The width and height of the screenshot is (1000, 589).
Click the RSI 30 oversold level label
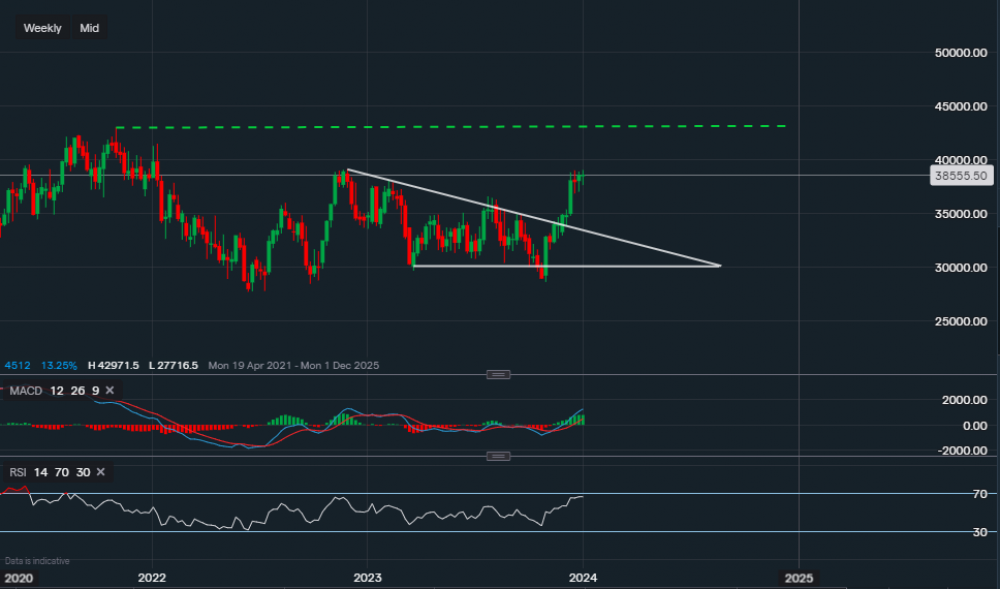pyautogui.click(x=981, y=532)
